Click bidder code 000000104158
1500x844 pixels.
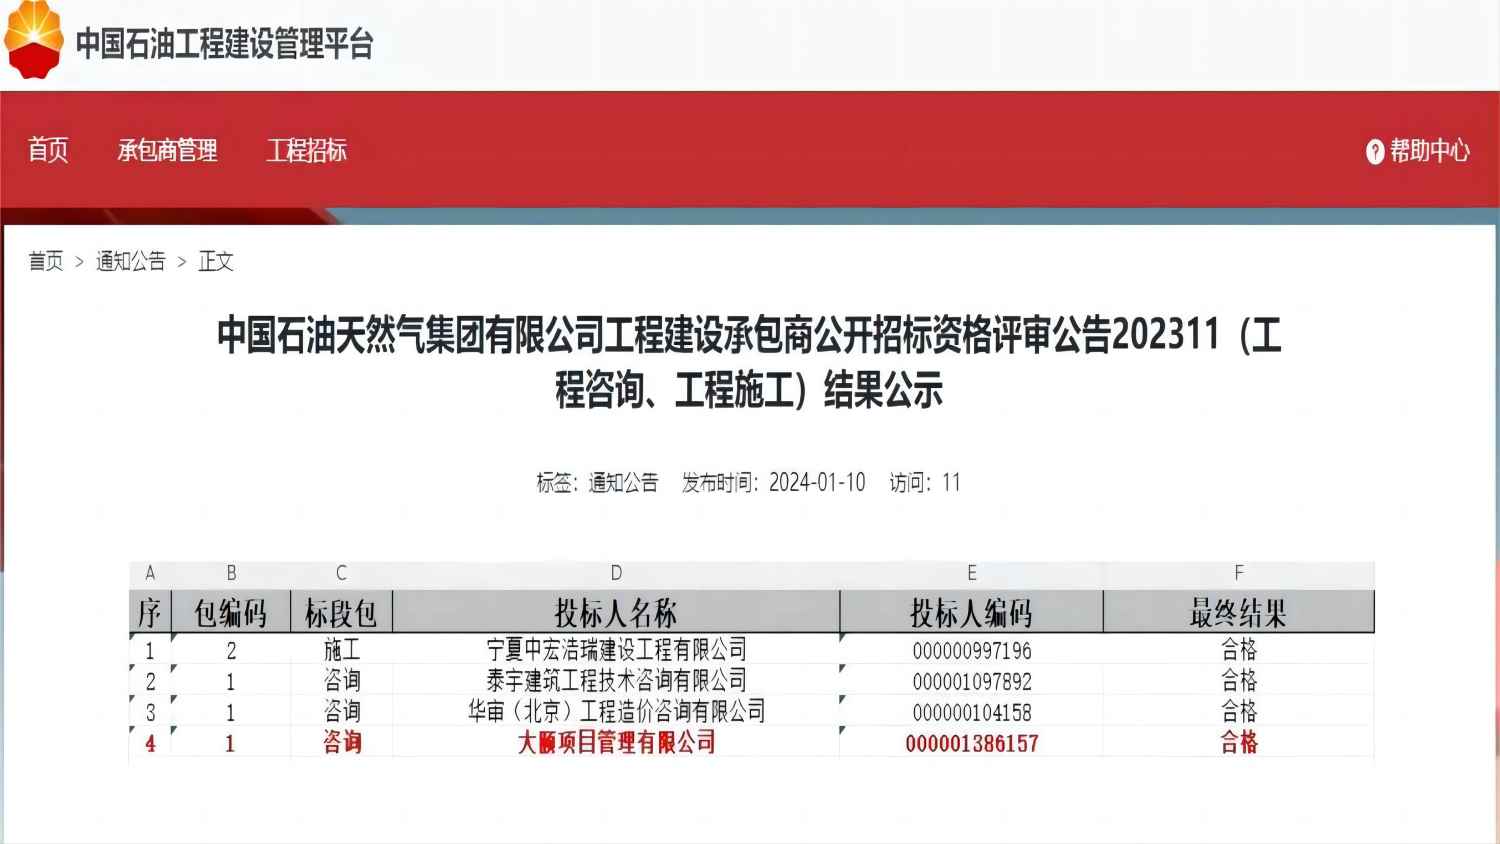(971, 713)
